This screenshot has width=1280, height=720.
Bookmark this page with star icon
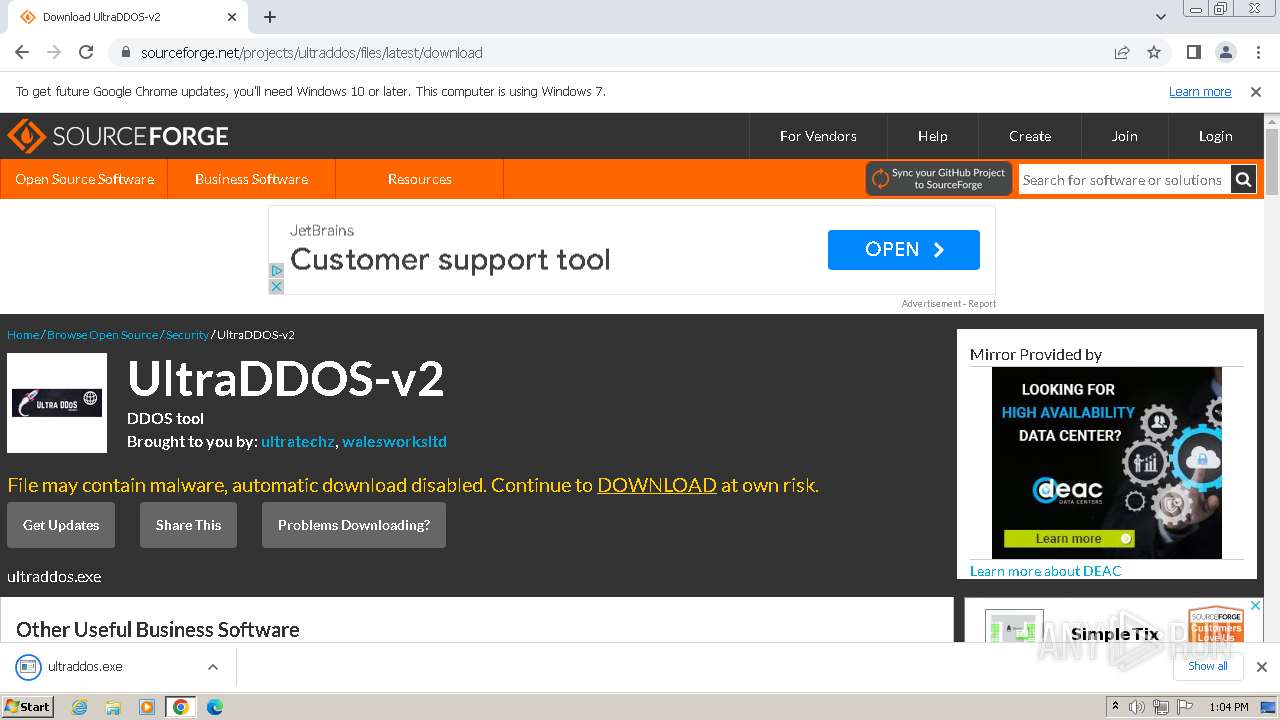tap(1154, 52)
